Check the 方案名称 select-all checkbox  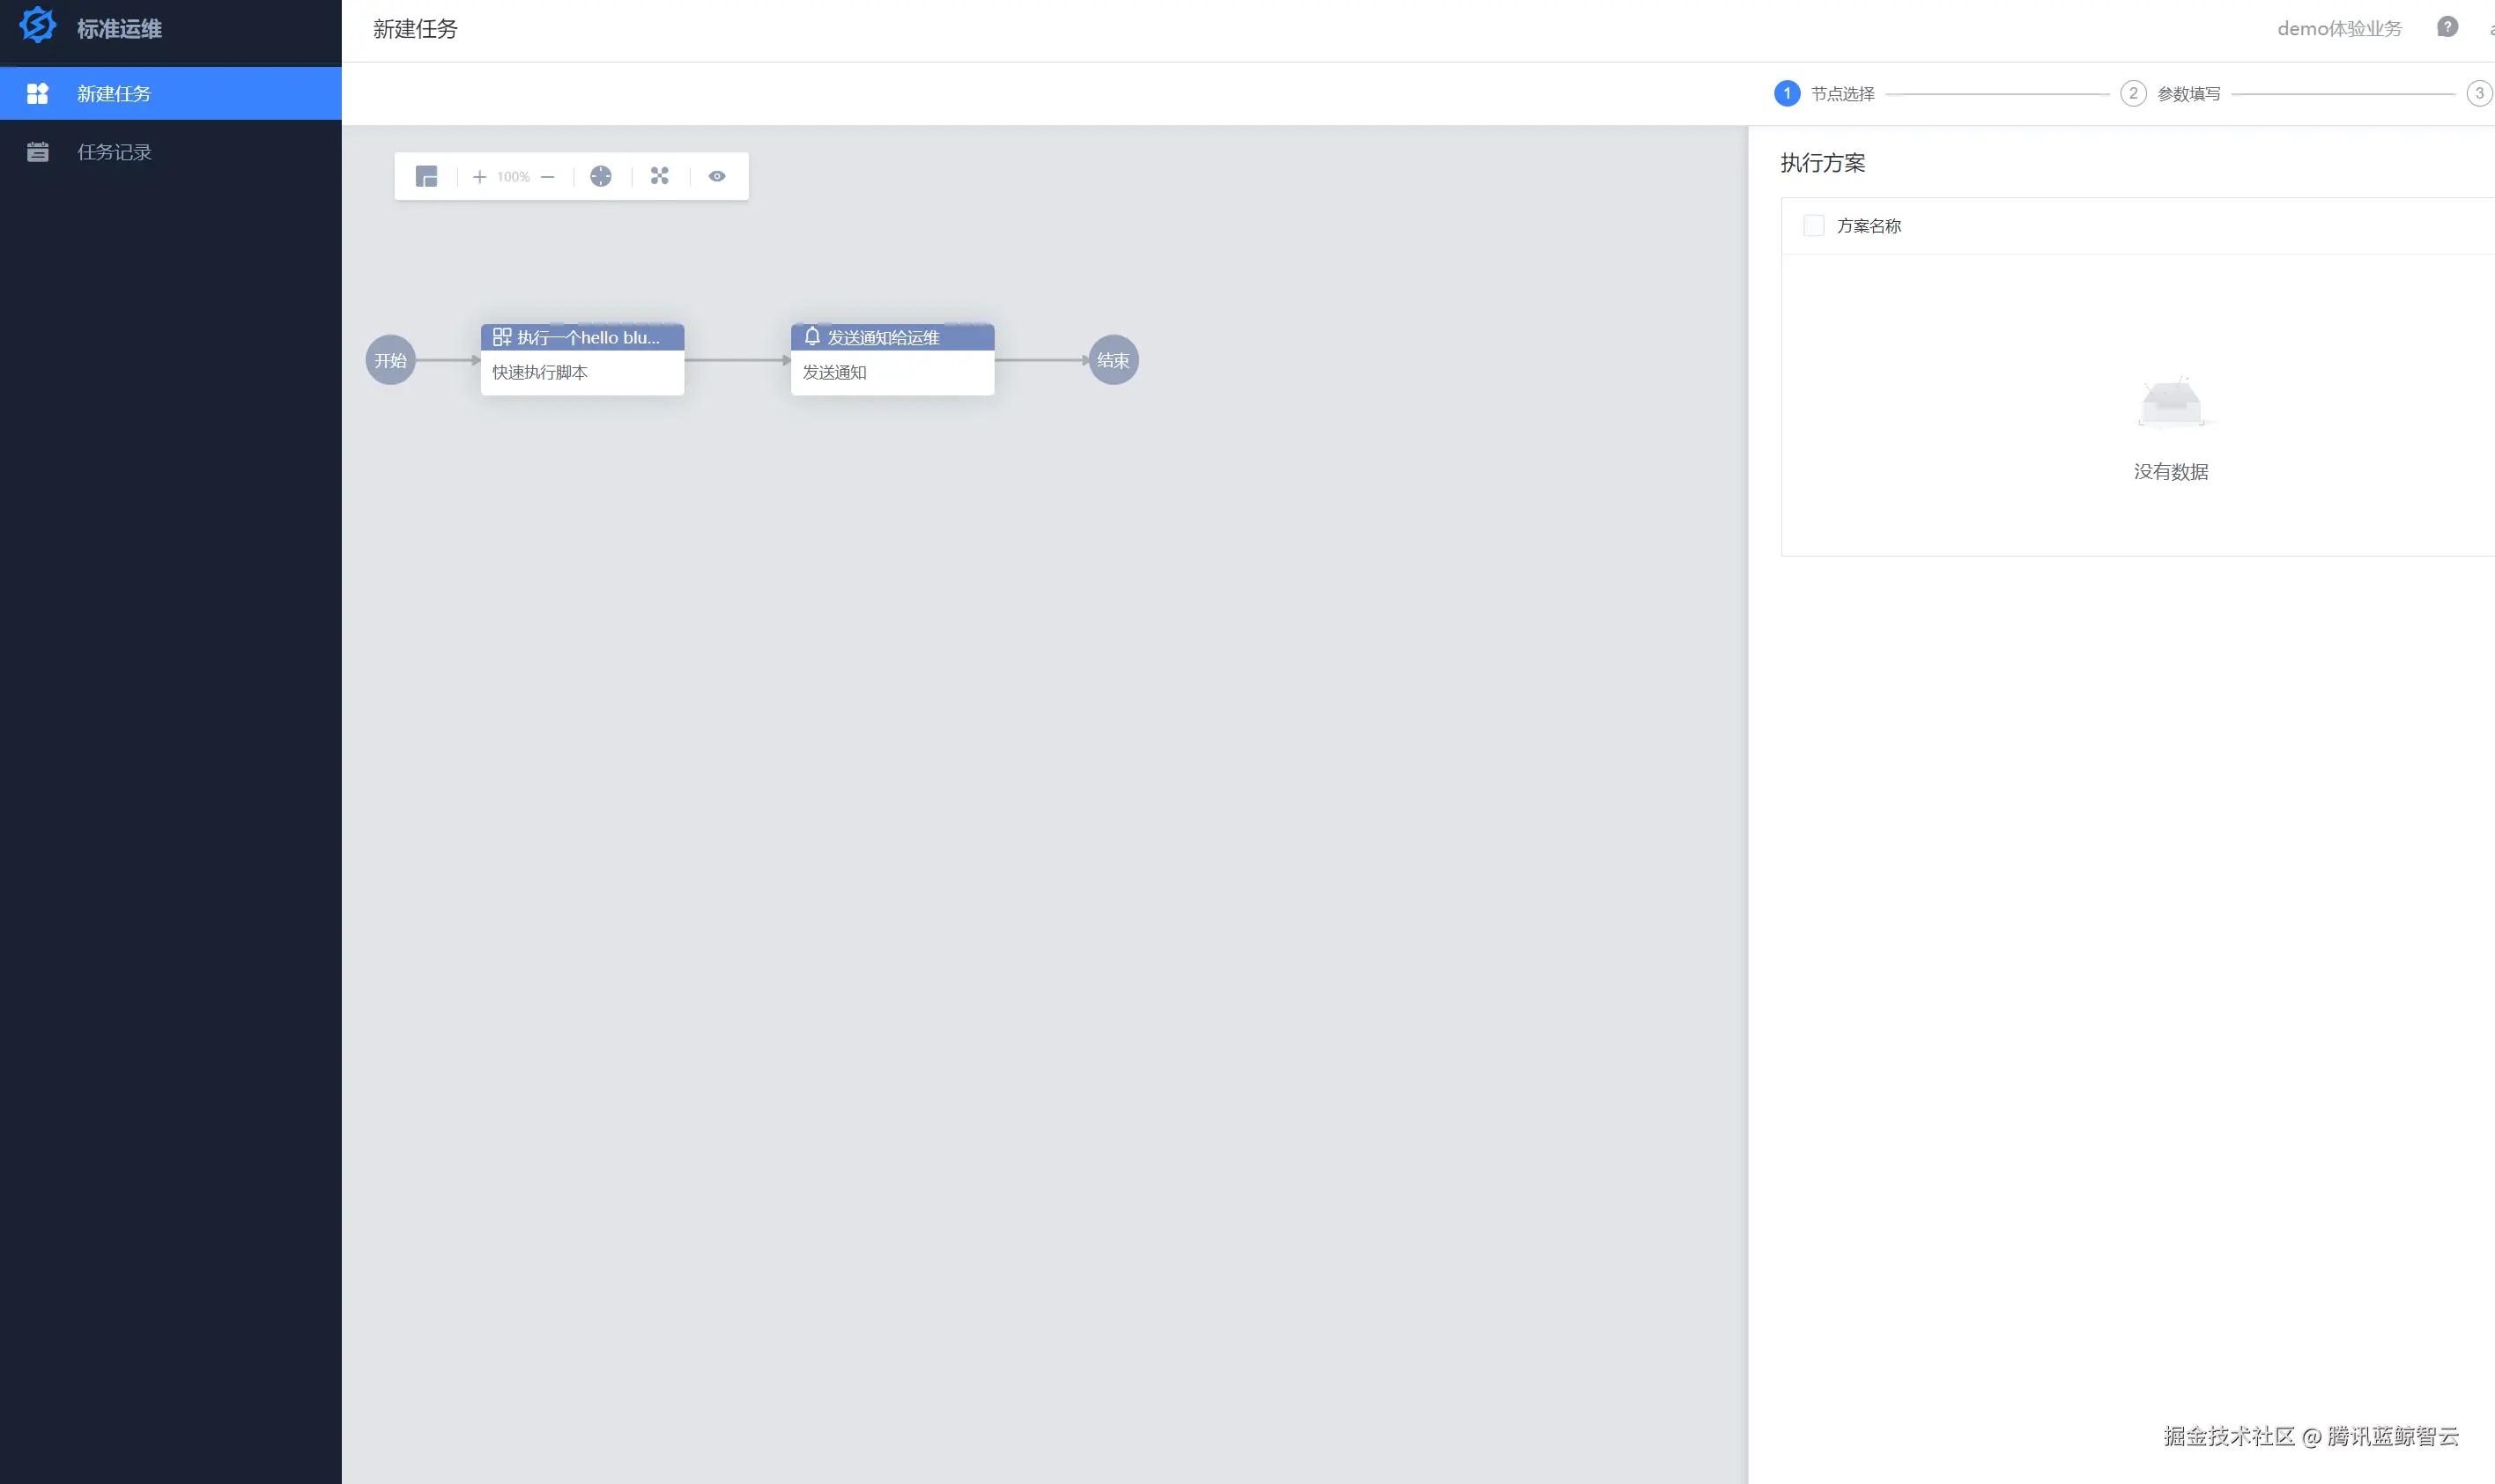coord(1813,226)
